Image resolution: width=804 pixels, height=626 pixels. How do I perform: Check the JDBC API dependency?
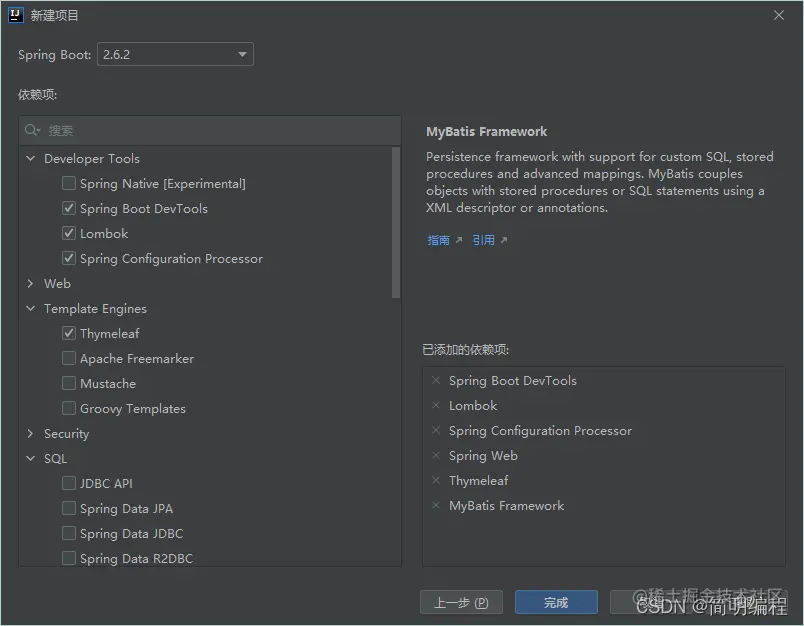point(69,483)
